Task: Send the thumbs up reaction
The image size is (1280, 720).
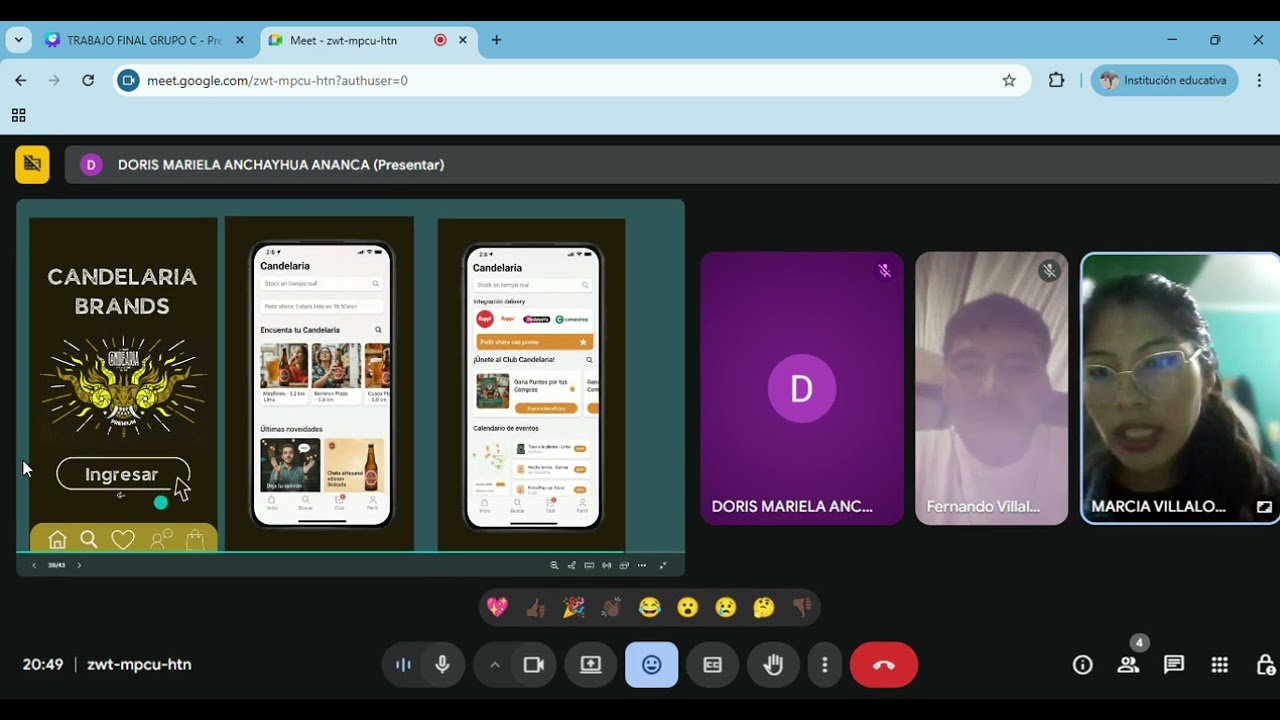Action: tap(536, 607)
